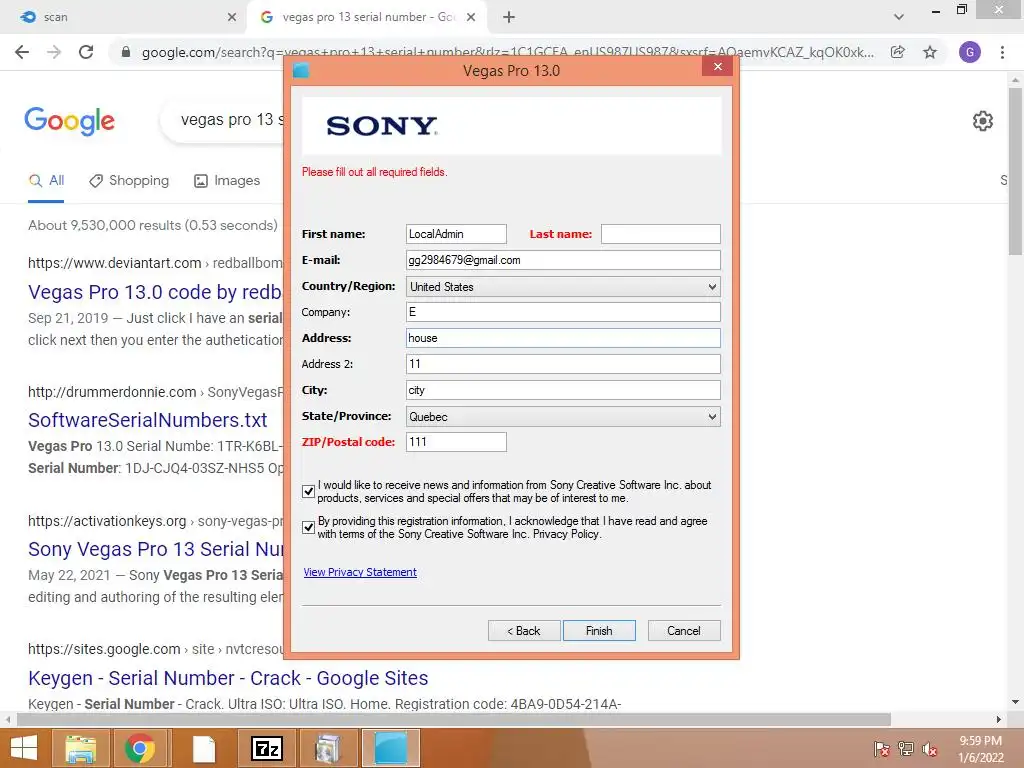This screenshot has width=1024, height=768.
Task: Open Sony Vegas Pro 13 Serial result
Action: click(155, 549)
